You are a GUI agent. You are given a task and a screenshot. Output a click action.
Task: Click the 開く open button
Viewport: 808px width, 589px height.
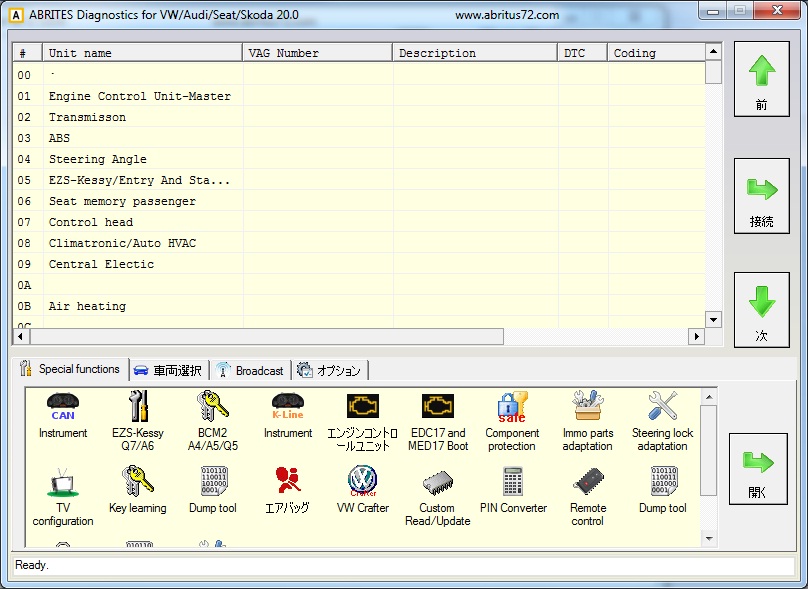click(758, 469)
